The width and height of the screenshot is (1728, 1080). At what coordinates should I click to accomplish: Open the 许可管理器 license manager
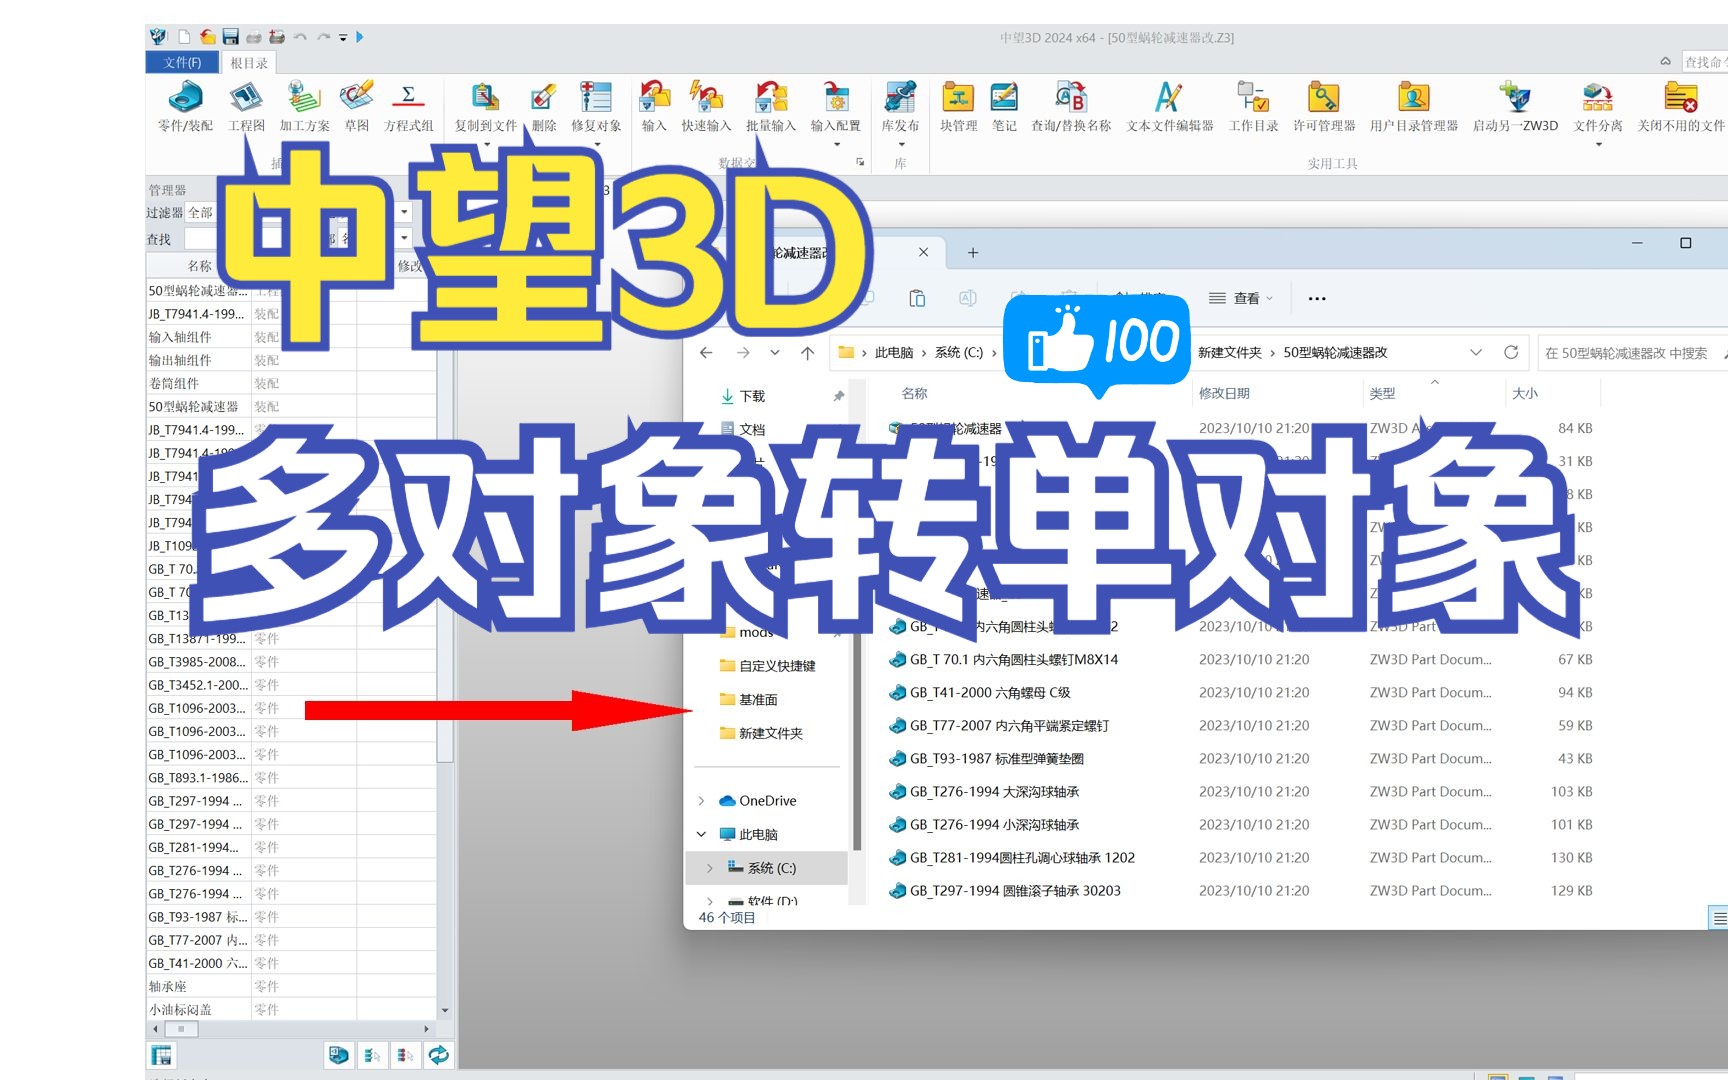tap(1324, 106)
